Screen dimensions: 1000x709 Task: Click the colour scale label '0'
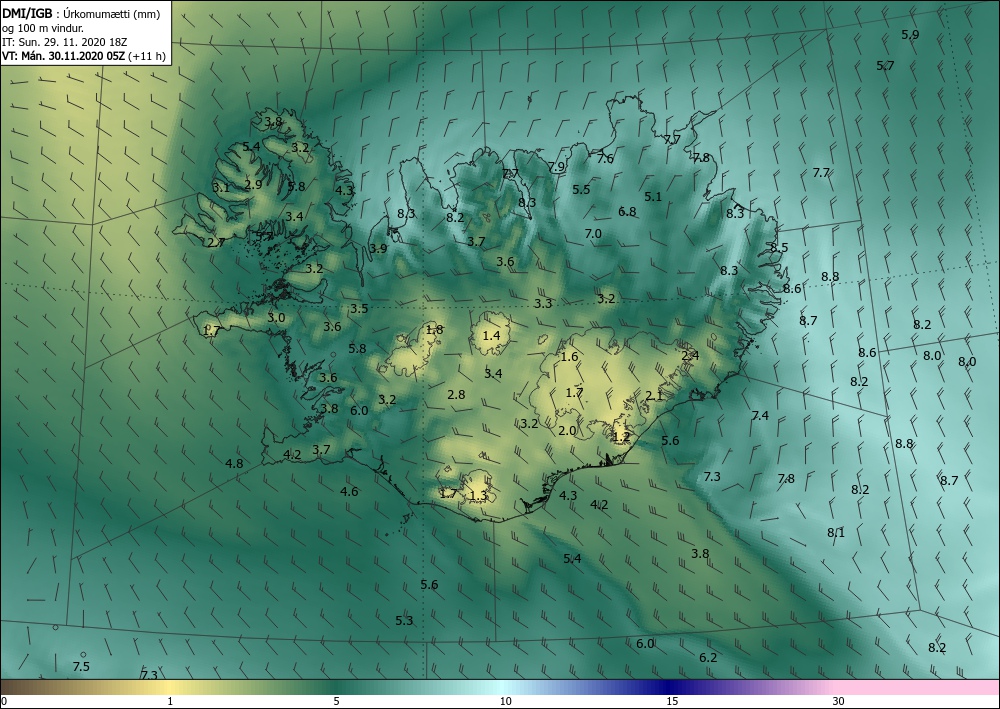tap(4, 702)
